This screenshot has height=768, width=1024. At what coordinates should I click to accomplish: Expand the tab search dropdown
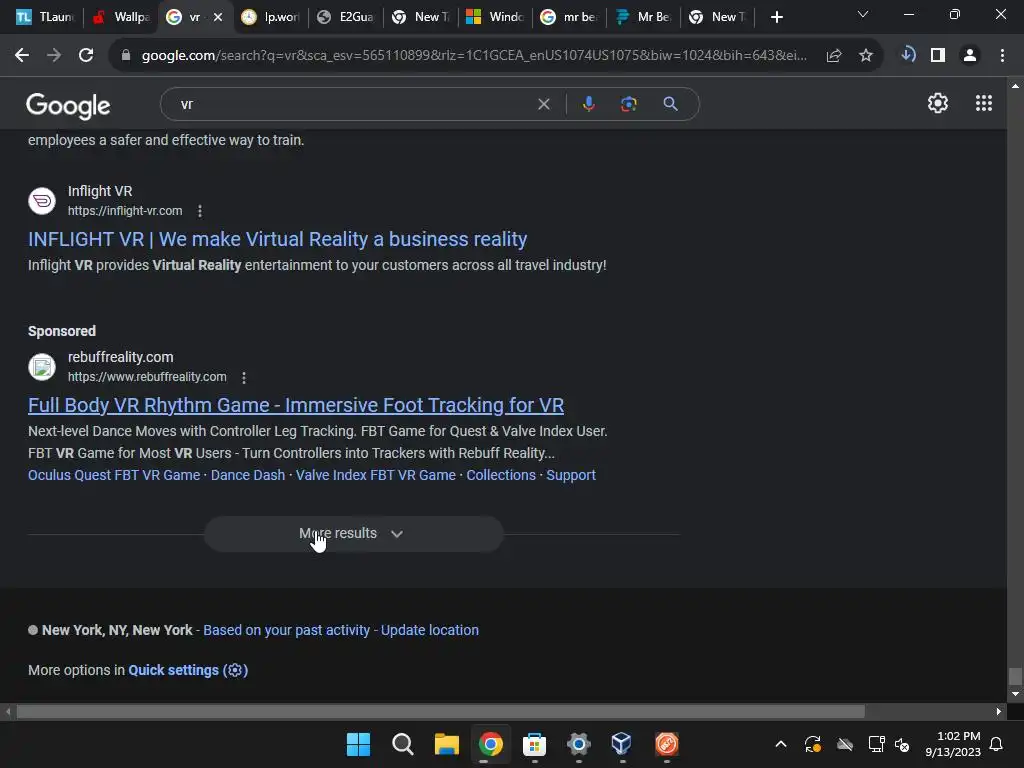[x=863, y=14]
